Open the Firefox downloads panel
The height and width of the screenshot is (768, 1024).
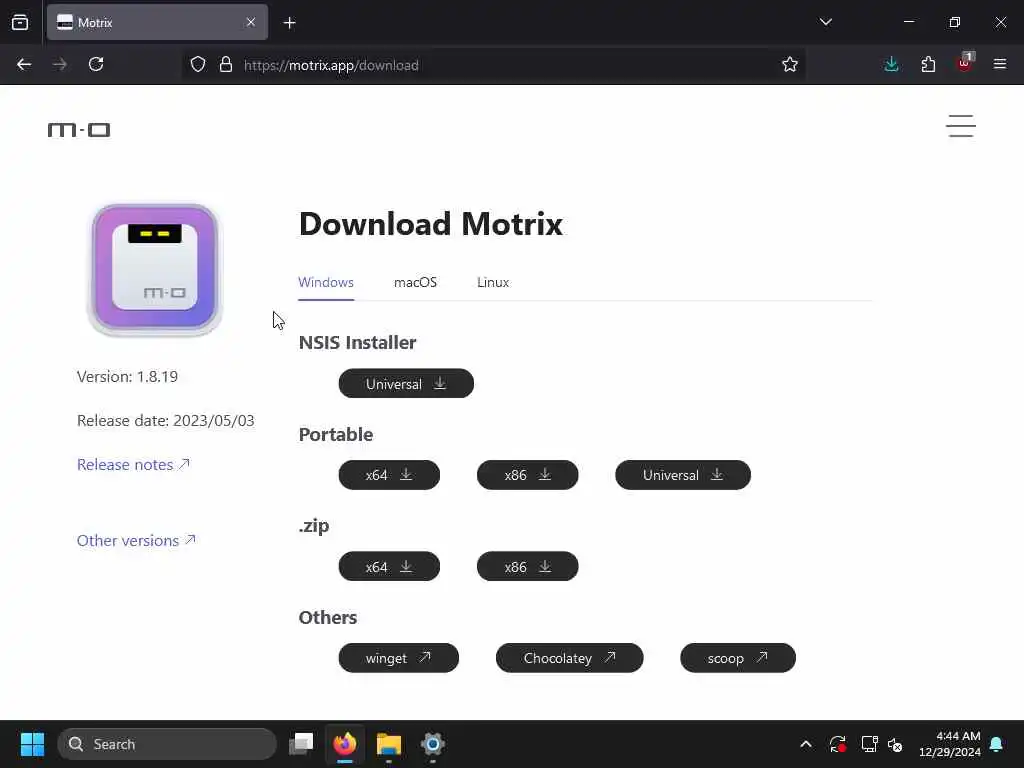point(891,64)
